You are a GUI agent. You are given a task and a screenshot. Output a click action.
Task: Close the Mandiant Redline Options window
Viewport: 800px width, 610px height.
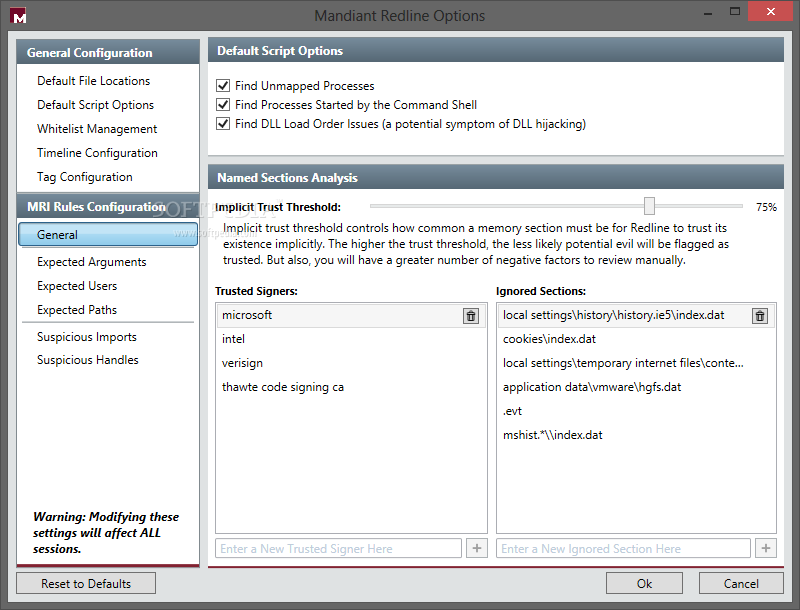[x=770, y=12]
